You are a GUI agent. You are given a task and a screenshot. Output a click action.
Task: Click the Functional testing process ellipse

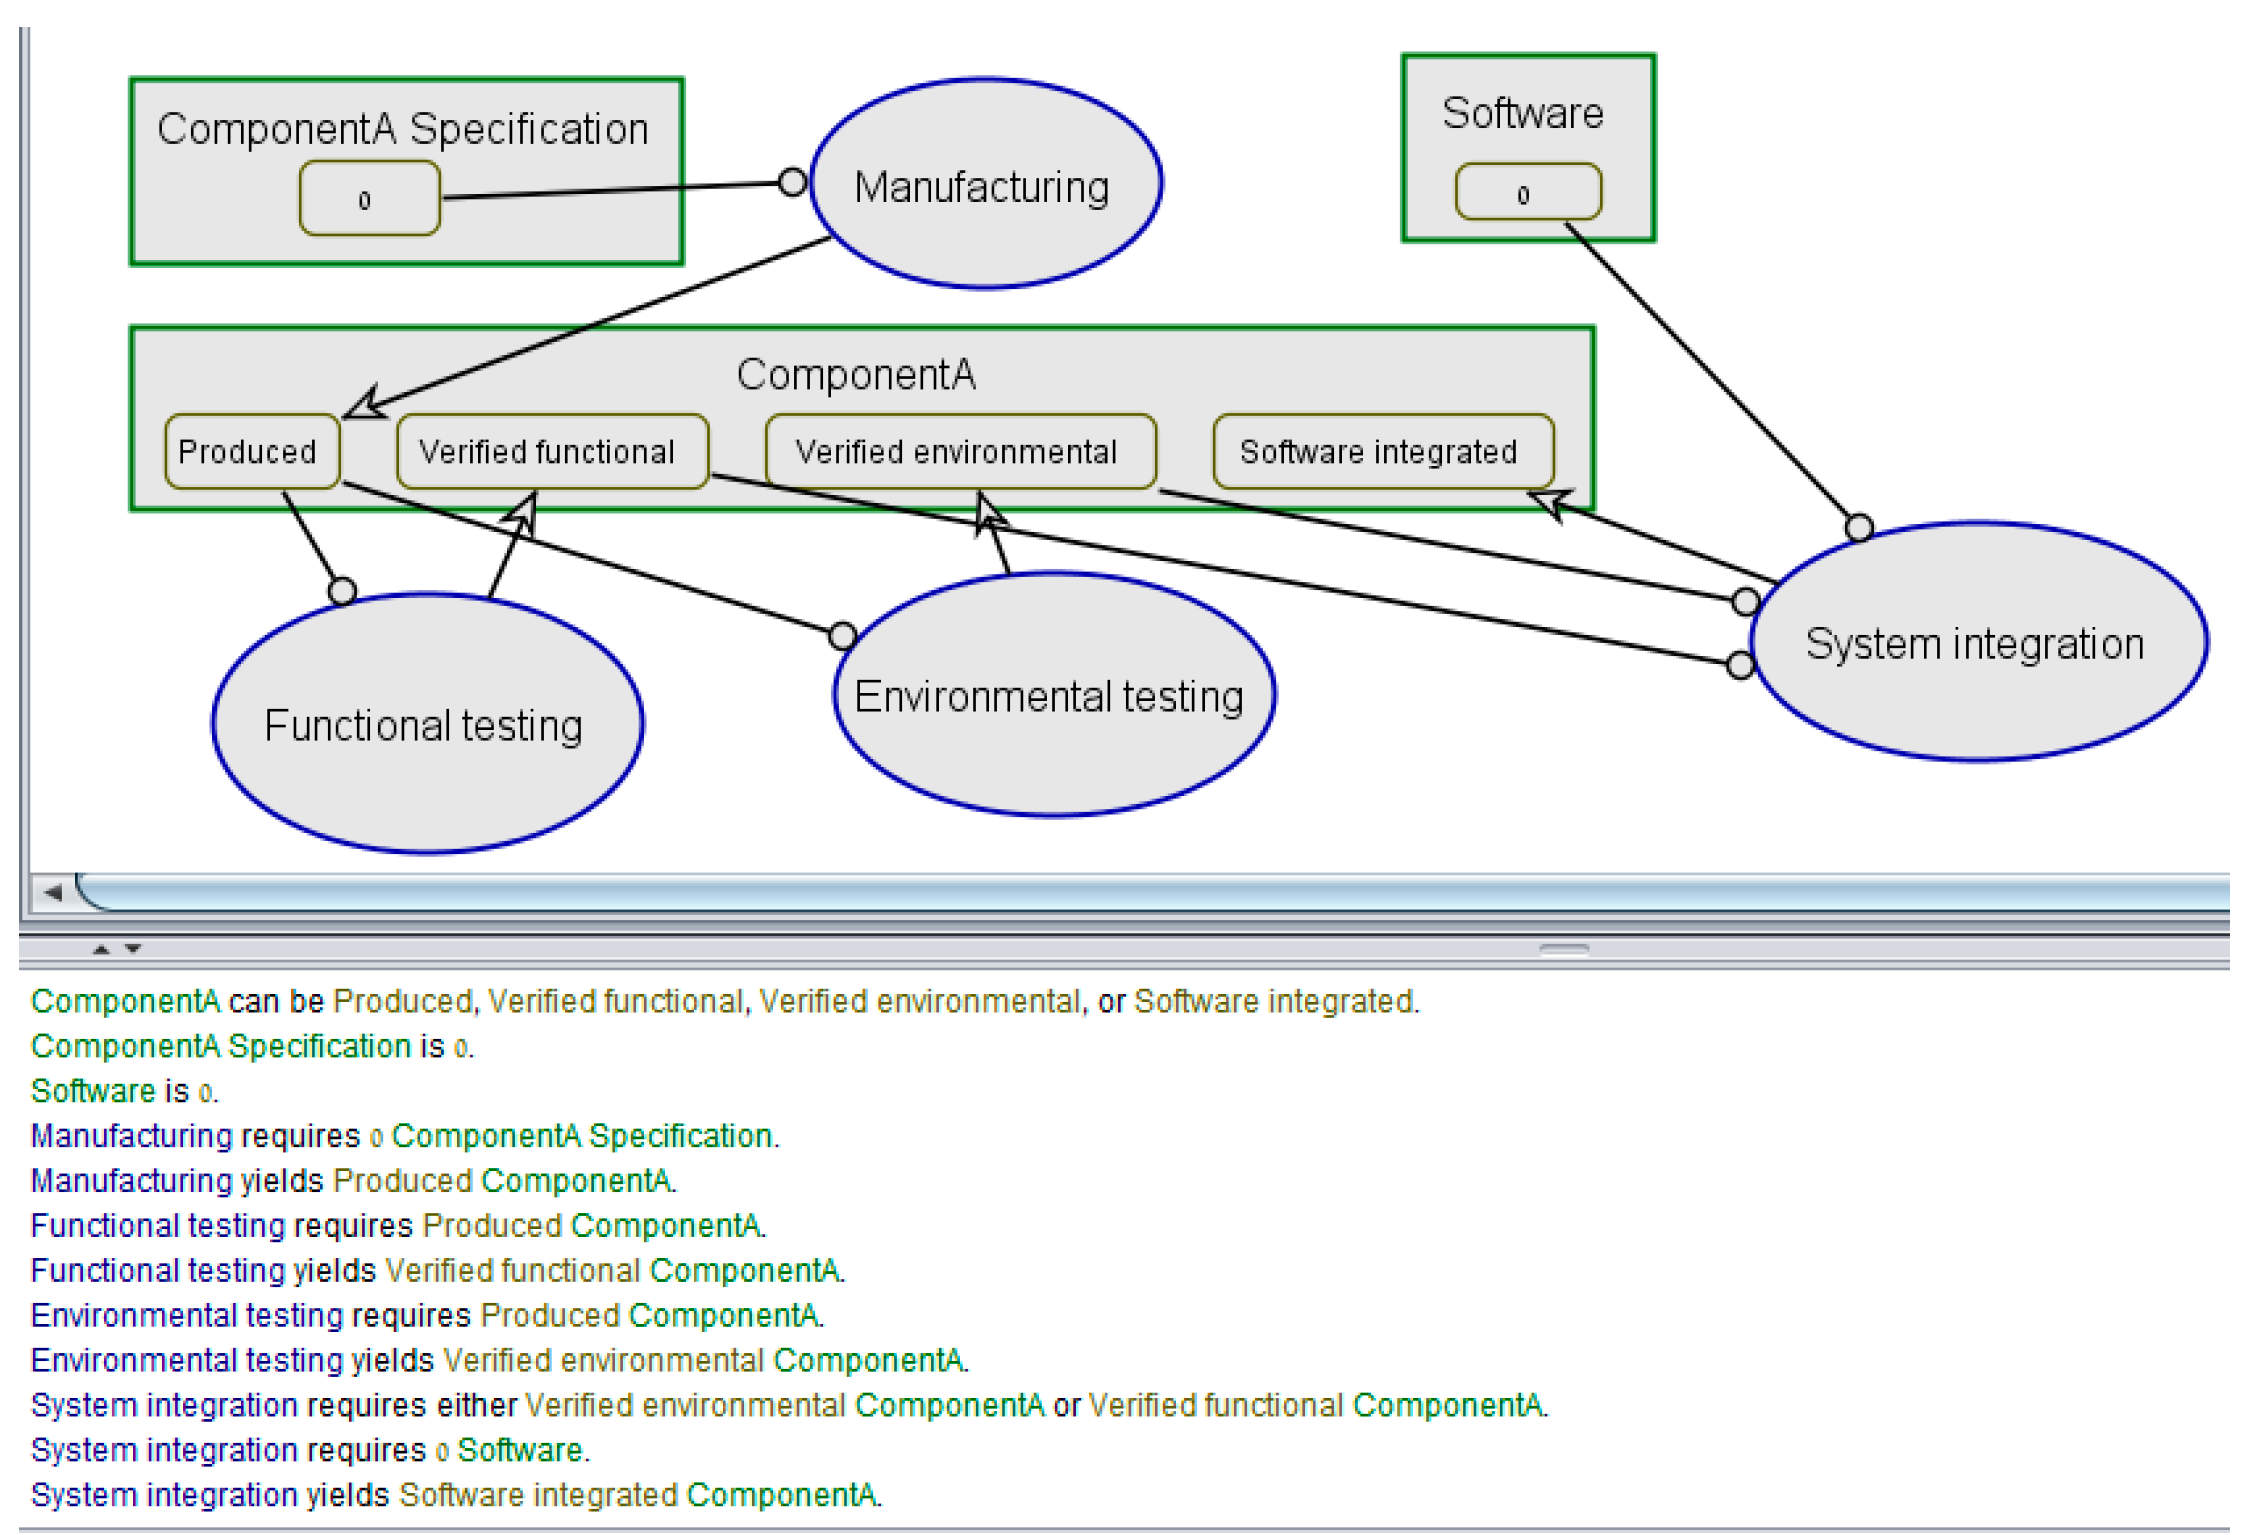(x=426, y=724)
